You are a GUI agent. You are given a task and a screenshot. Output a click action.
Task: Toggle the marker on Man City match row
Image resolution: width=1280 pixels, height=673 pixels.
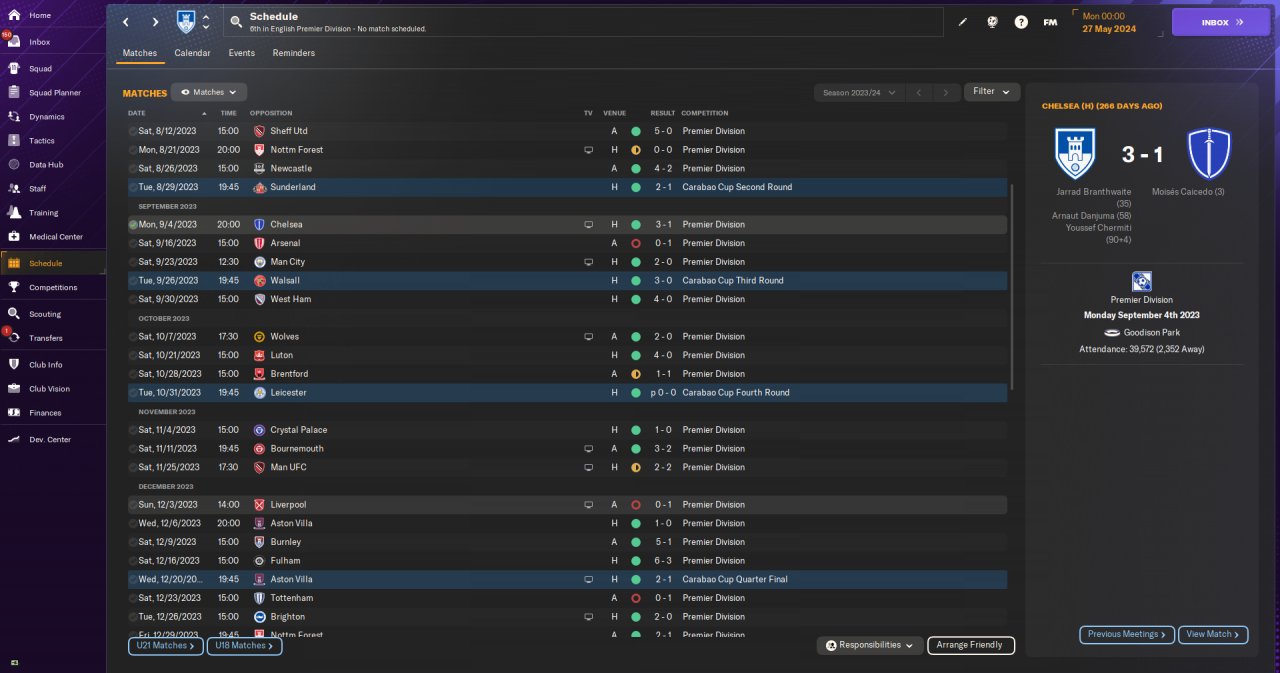tap(133, 262)
